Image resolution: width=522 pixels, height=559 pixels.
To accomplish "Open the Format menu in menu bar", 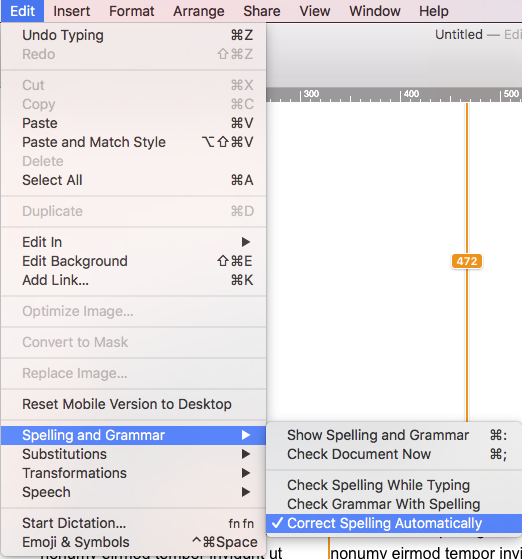I will click(x=132, y=11).
